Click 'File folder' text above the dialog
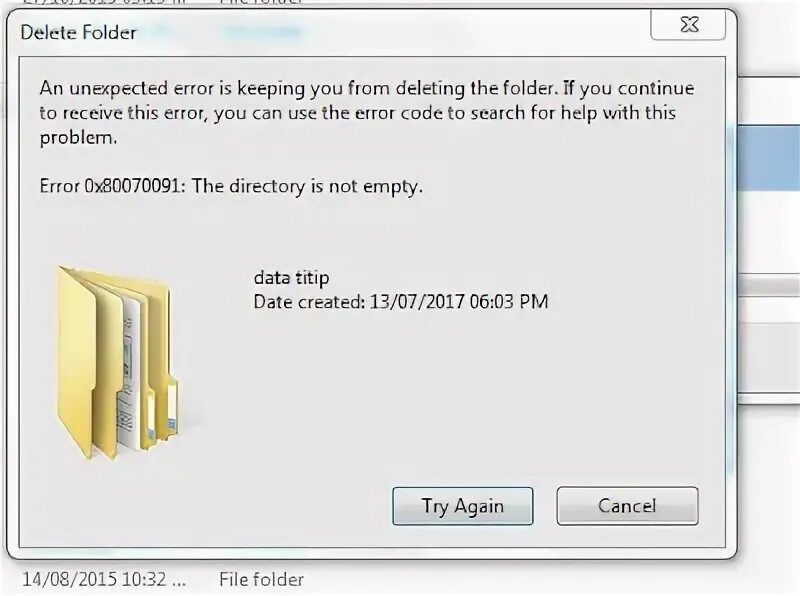This screenshot has height=596, width=800. [x=261, y=2]
